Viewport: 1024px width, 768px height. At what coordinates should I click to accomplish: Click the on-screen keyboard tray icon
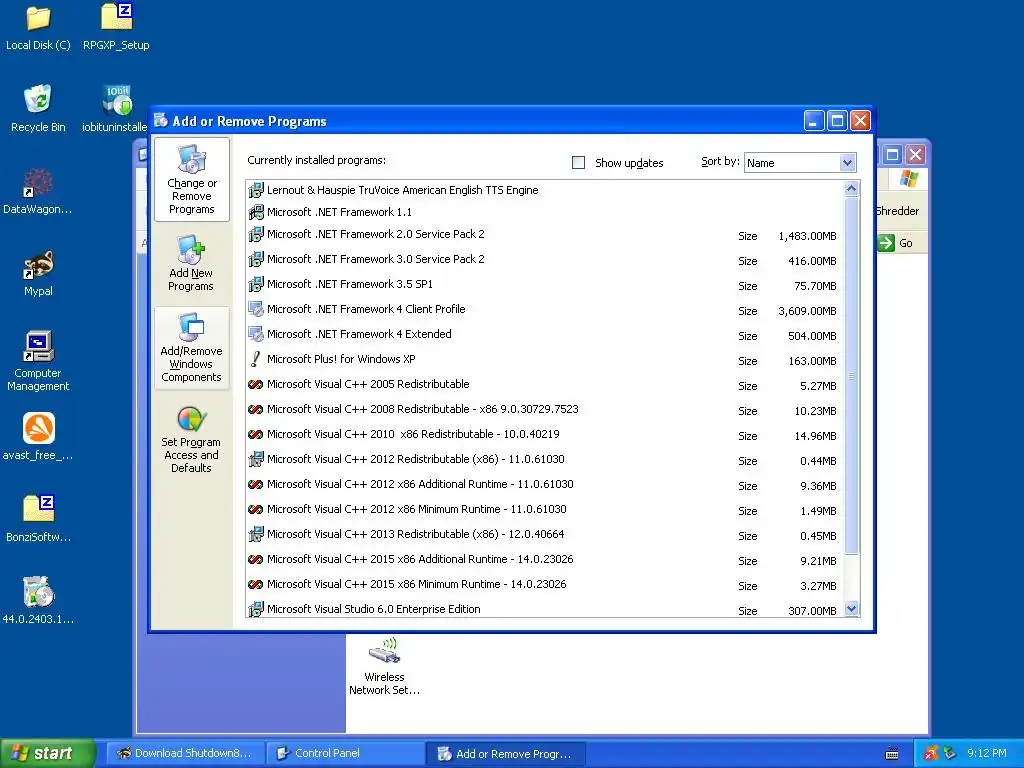[891, 754]
